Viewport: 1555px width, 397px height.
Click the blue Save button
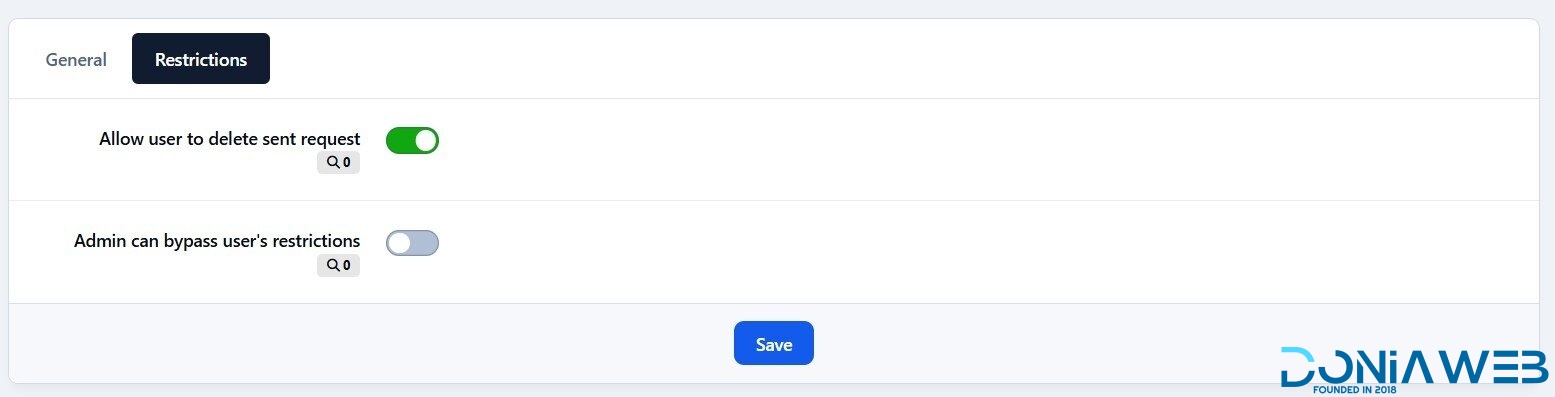click(774, 343)
